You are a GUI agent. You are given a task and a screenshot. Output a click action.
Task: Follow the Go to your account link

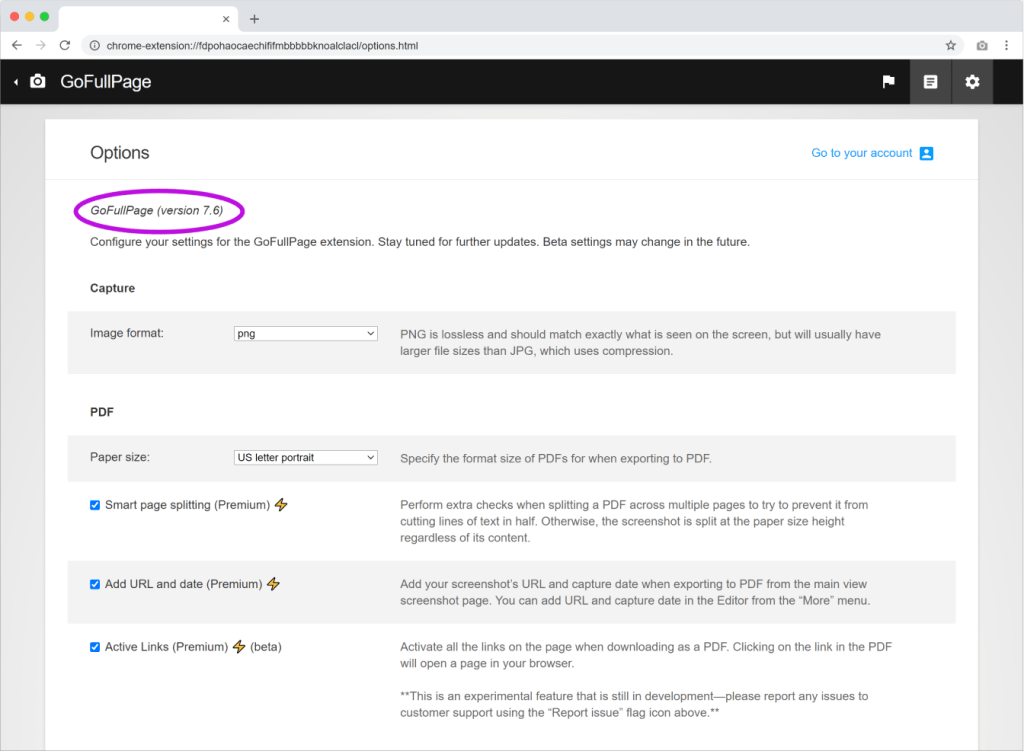click(x=861, y=153)
